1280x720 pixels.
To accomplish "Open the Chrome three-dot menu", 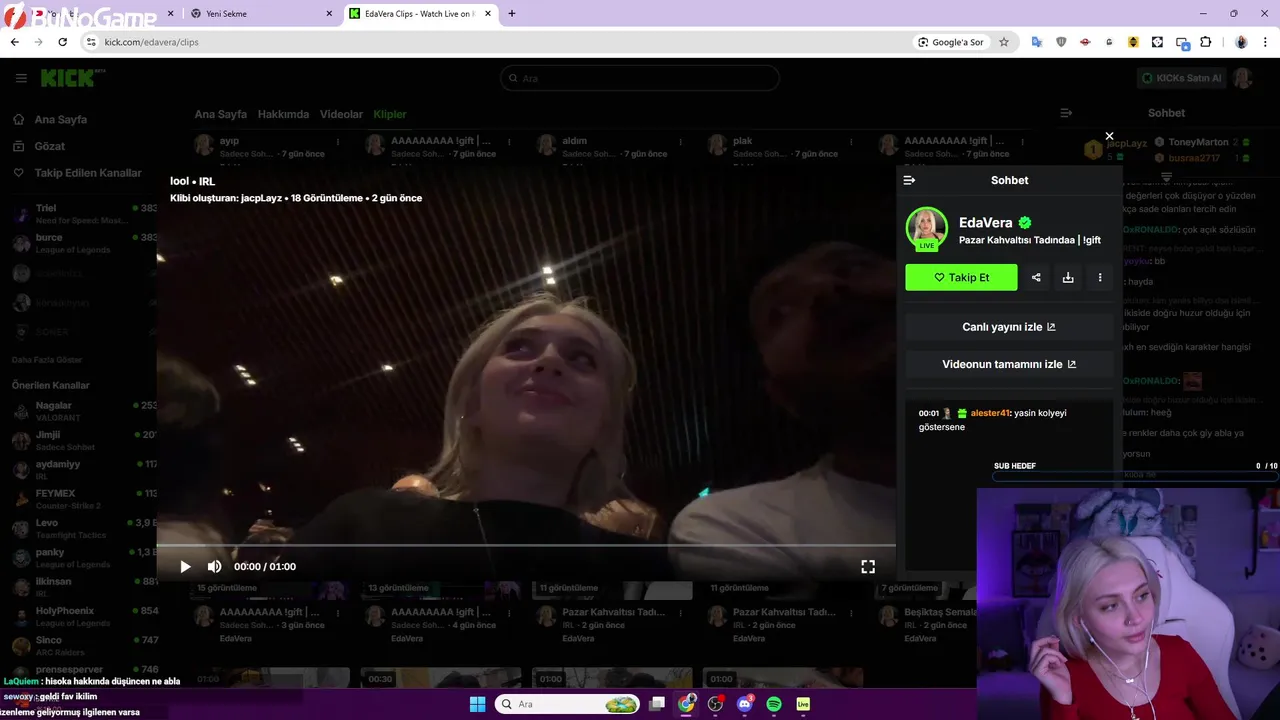I will [x=1266, y=42].
